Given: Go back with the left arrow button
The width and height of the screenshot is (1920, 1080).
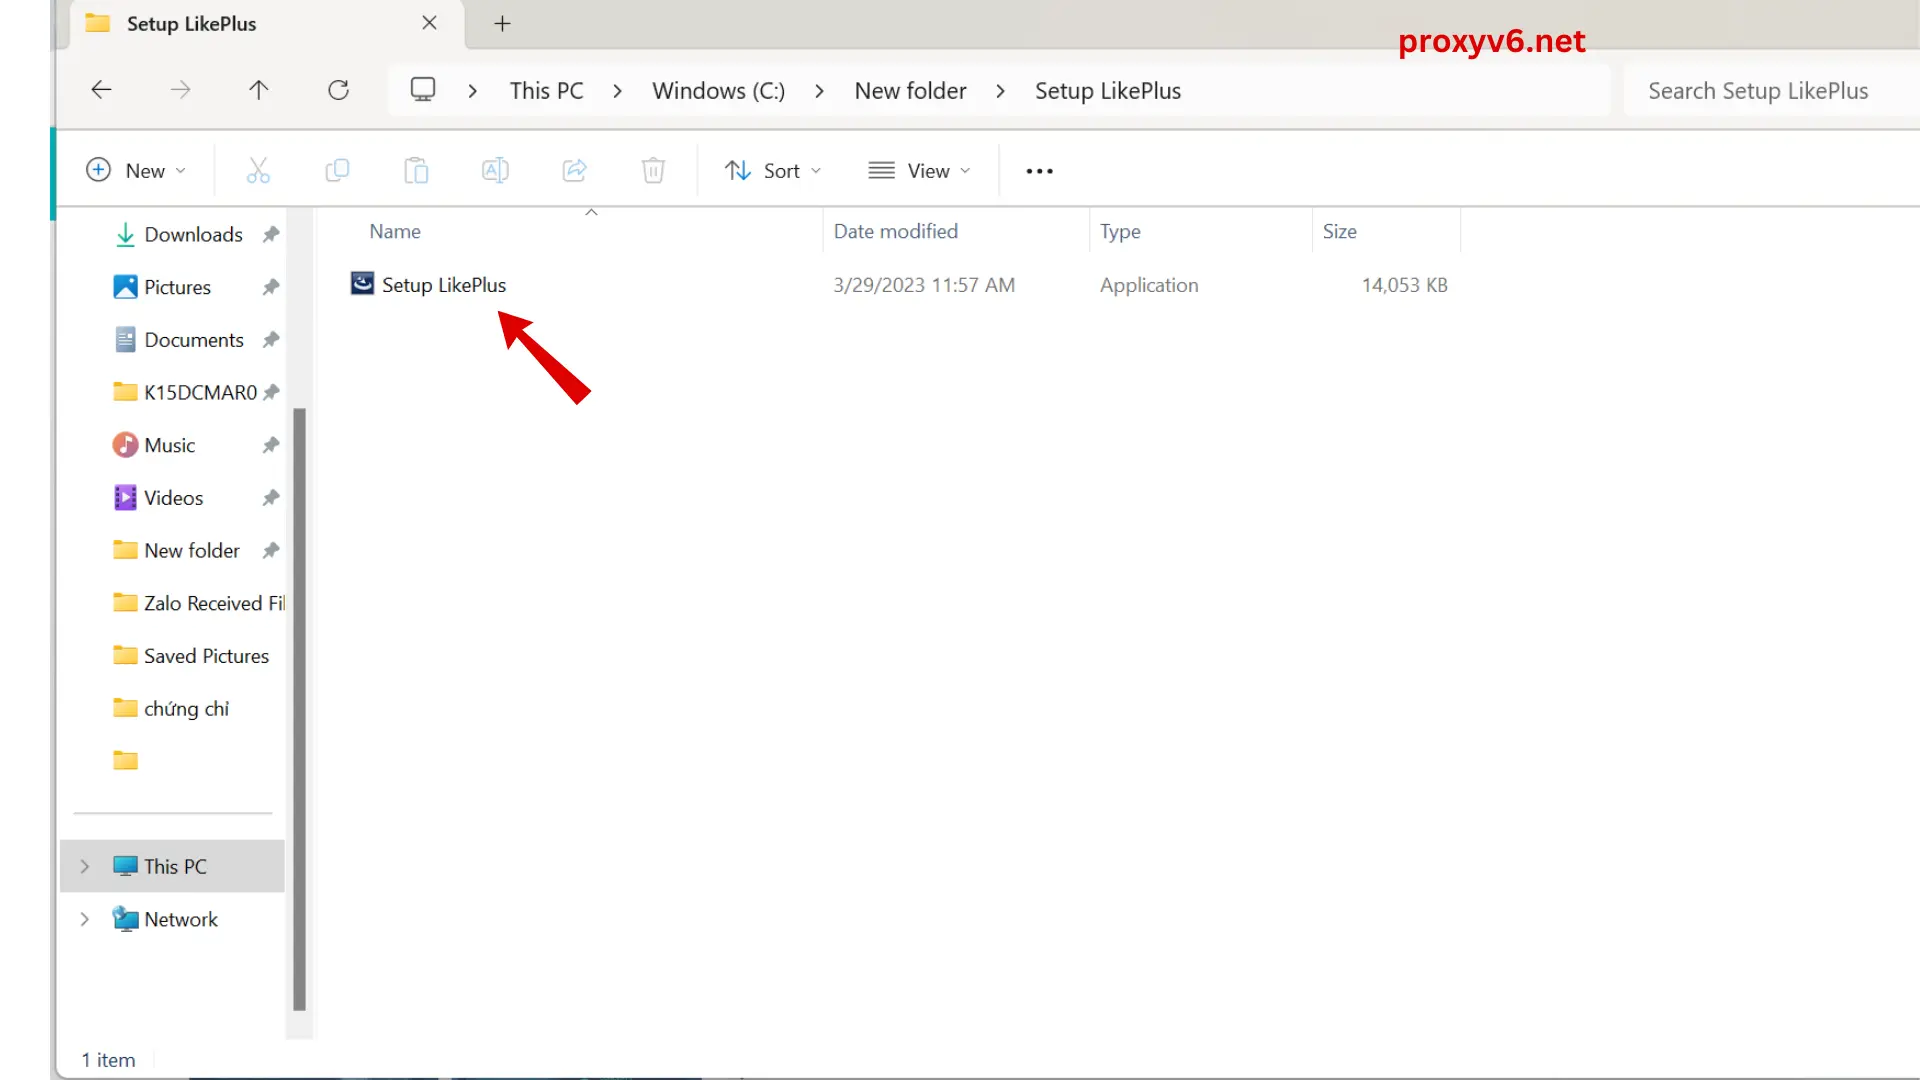Looking at the screenshot, I should point(101,90).
